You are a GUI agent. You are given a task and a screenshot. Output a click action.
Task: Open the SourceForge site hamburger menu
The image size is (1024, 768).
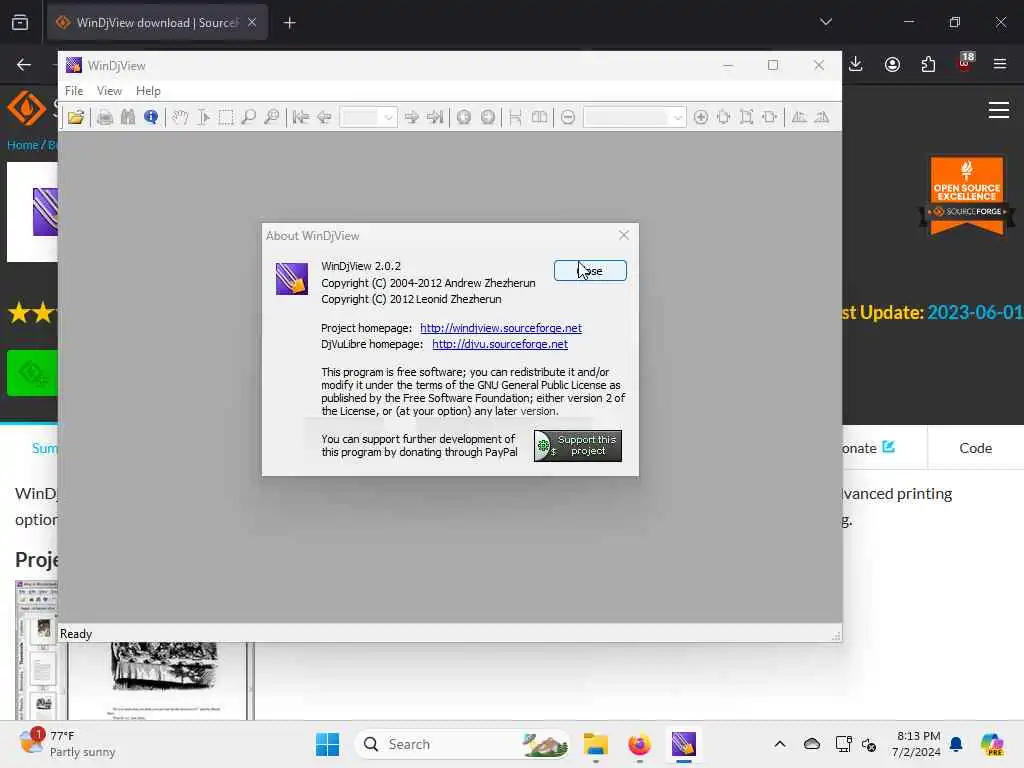tap(999, 110)
